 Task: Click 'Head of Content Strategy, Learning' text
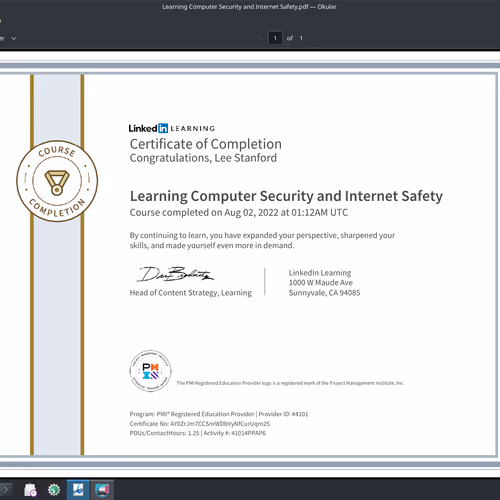[191, 293]
